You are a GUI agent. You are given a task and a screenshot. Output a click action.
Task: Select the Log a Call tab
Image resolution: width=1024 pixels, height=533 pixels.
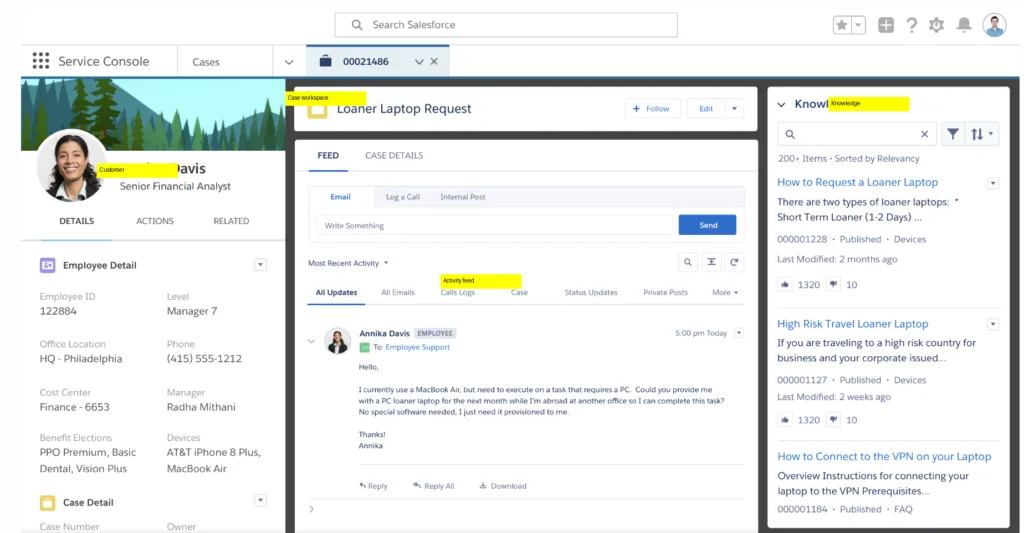403,197
